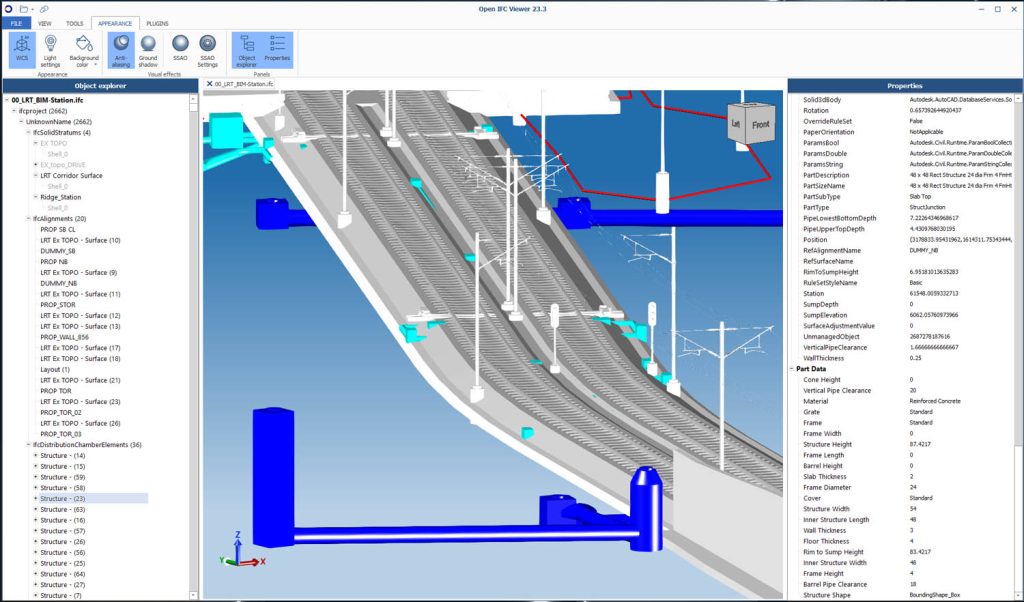Select the EX TOPO tree item
The height and width of the screenshot is (602, 1024).
click(x=54, y=143)
